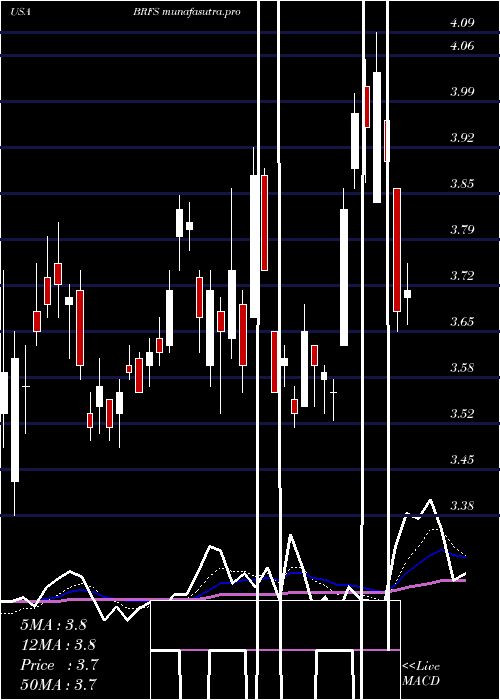500x700 pixels.
Task: Click the 3.65 price axis label
Action: (462, 321)
